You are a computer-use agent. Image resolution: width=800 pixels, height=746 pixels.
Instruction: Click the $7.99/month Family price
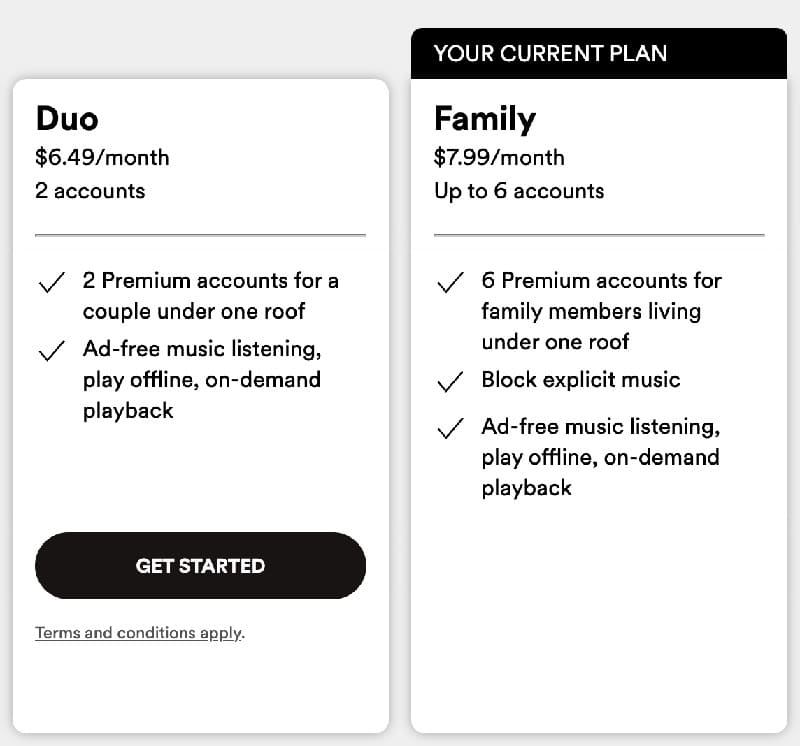click(499, 158)
